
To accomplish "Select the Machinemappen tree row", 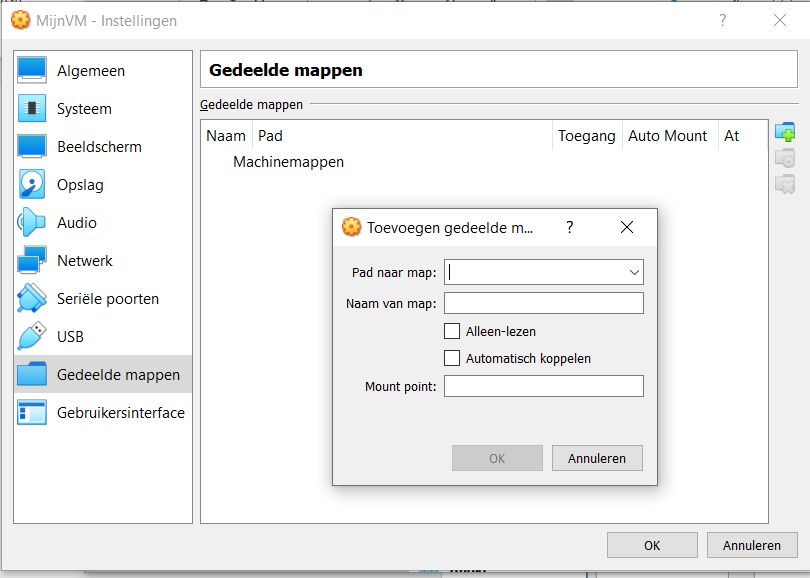I will tap(288, 162).
